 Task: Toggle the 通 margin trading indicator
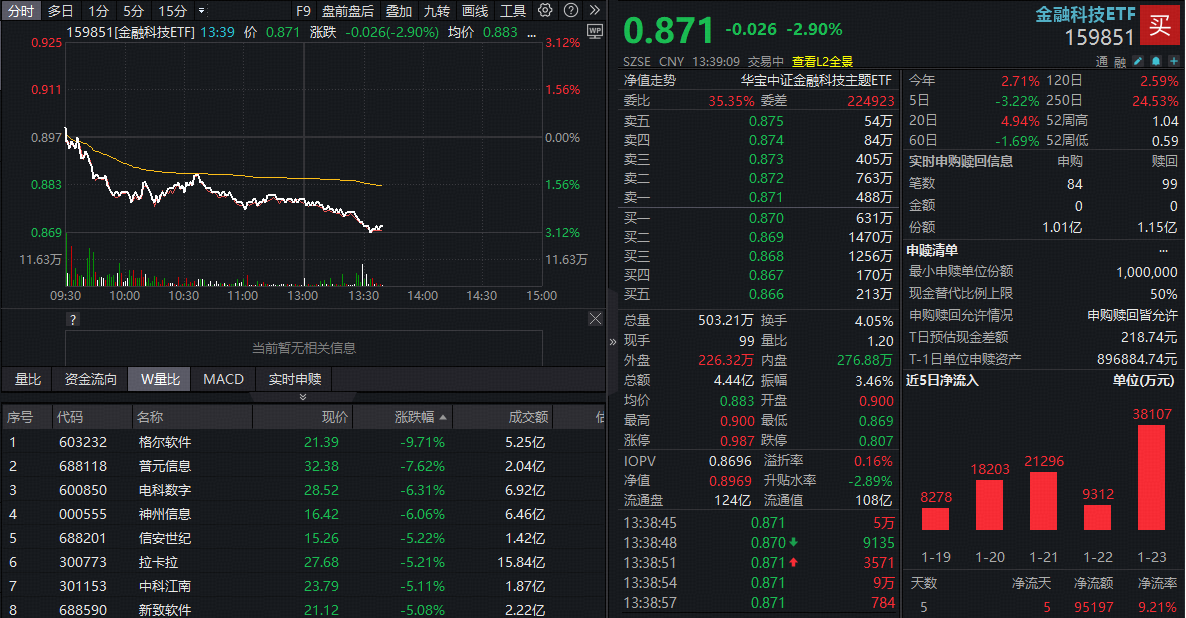click(x=1101, y=62)
